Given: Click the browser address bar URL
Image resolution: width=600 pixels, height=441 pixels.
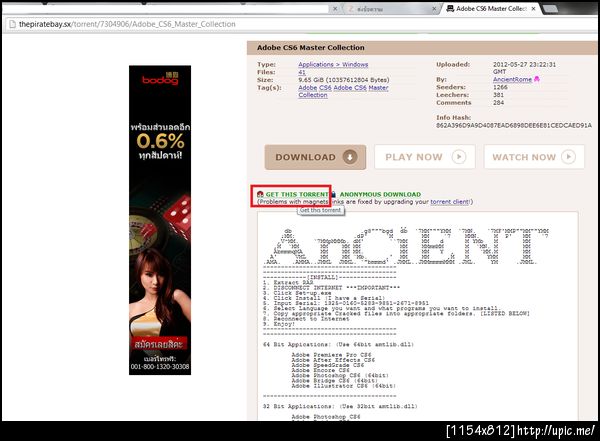Looking at the screenshot, I should coord(127,24).
